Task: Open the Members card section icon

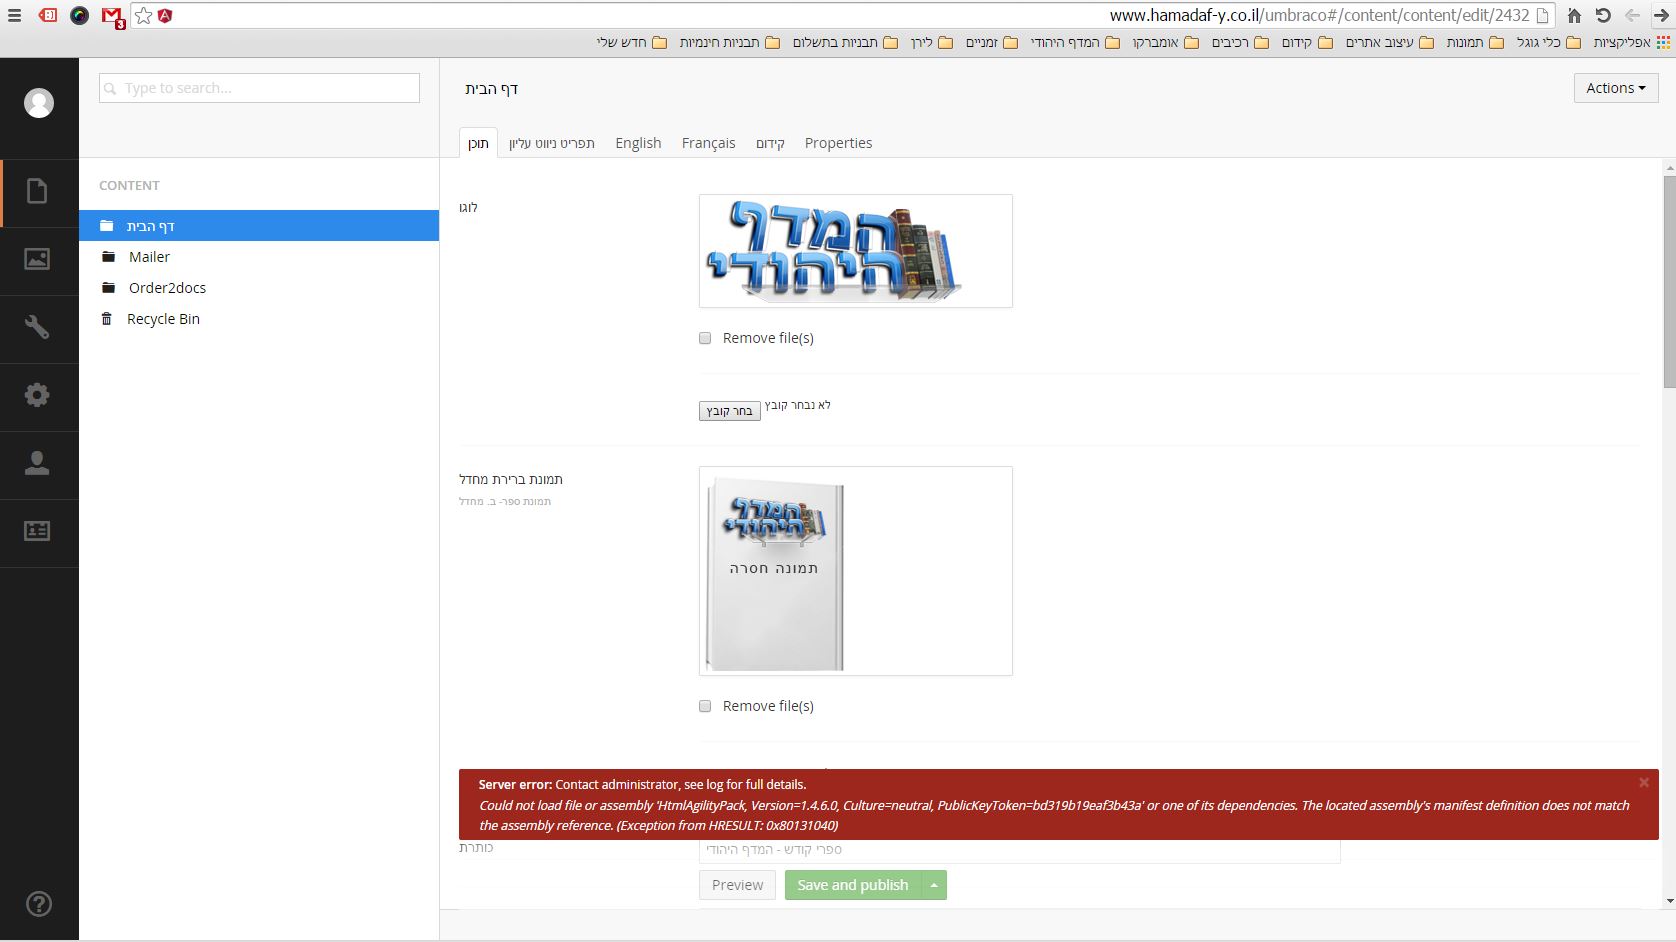Action: [x=37, y=531]
